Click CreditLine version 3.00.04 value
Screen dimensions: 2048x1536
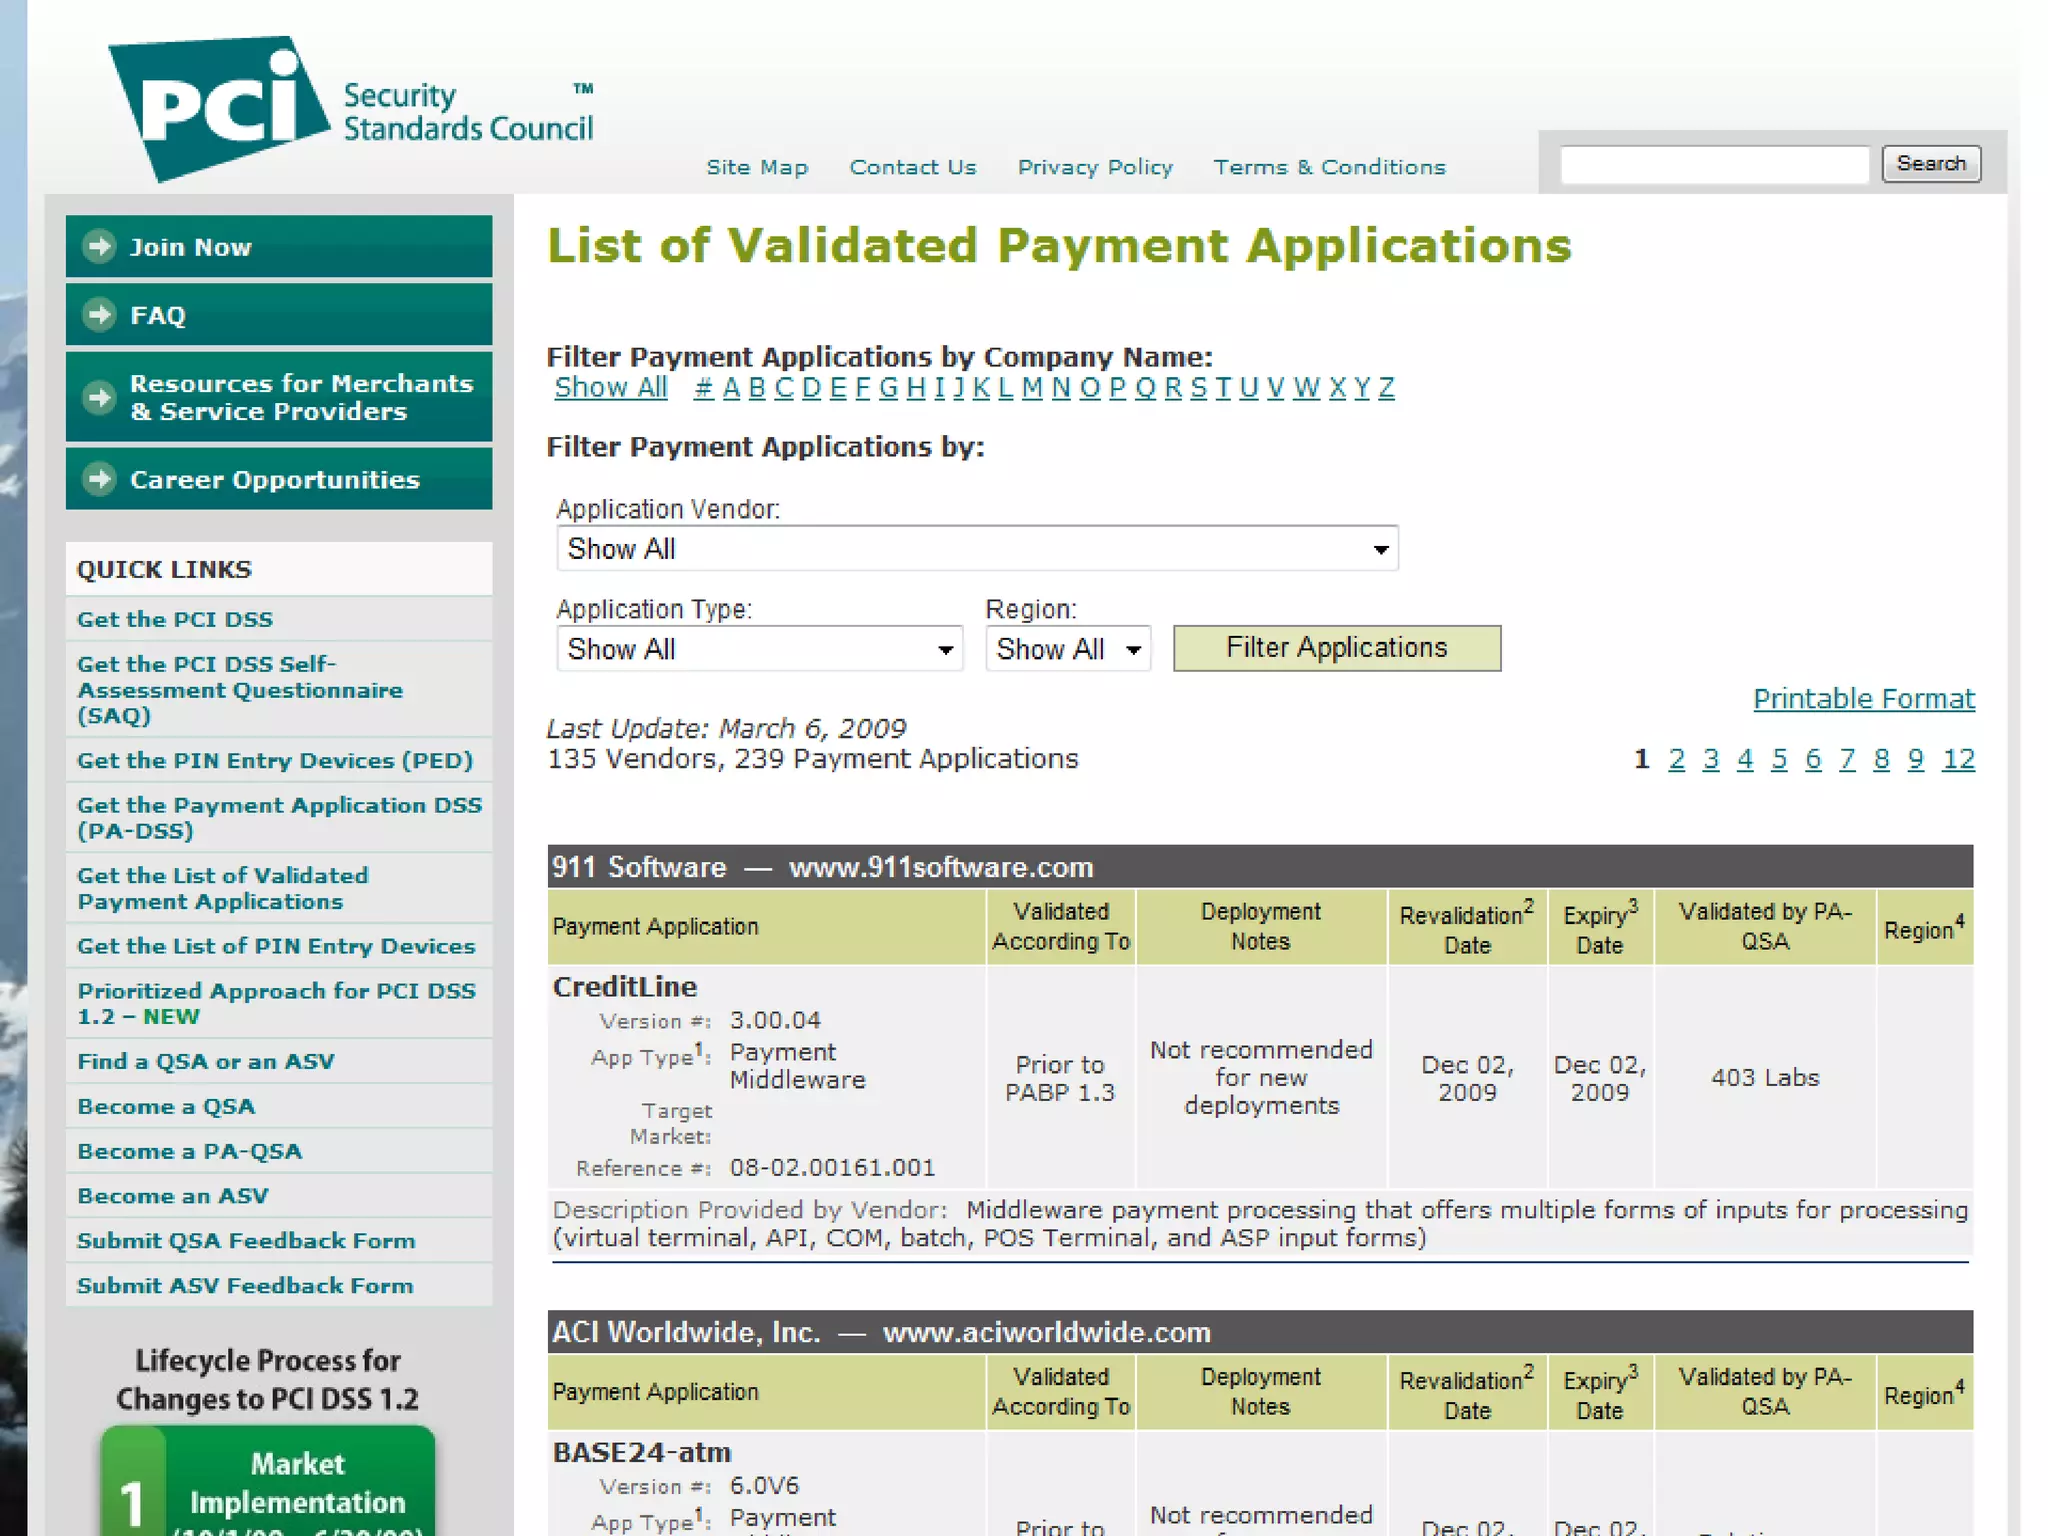click(775, 1020)
